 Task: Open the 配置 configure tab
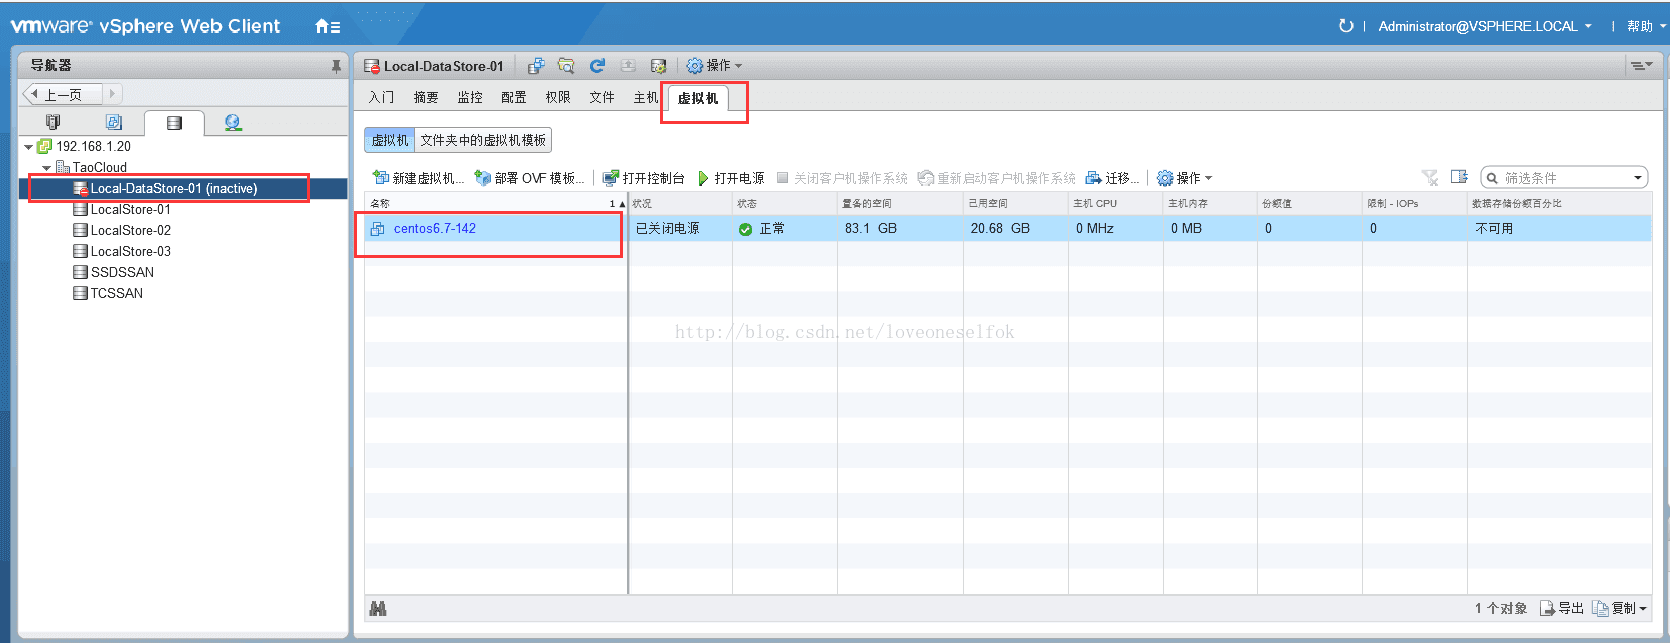[514, 97]
